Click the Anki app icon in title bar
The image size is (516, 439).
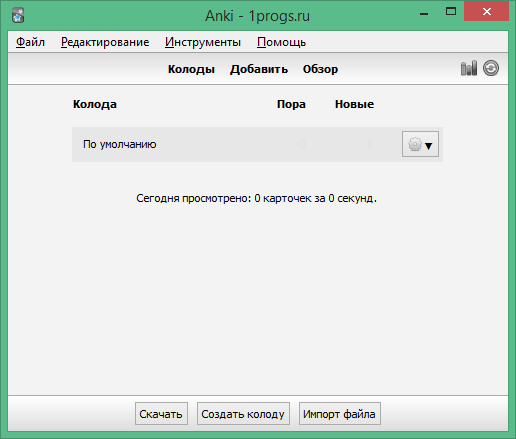(x=18, y=15)
